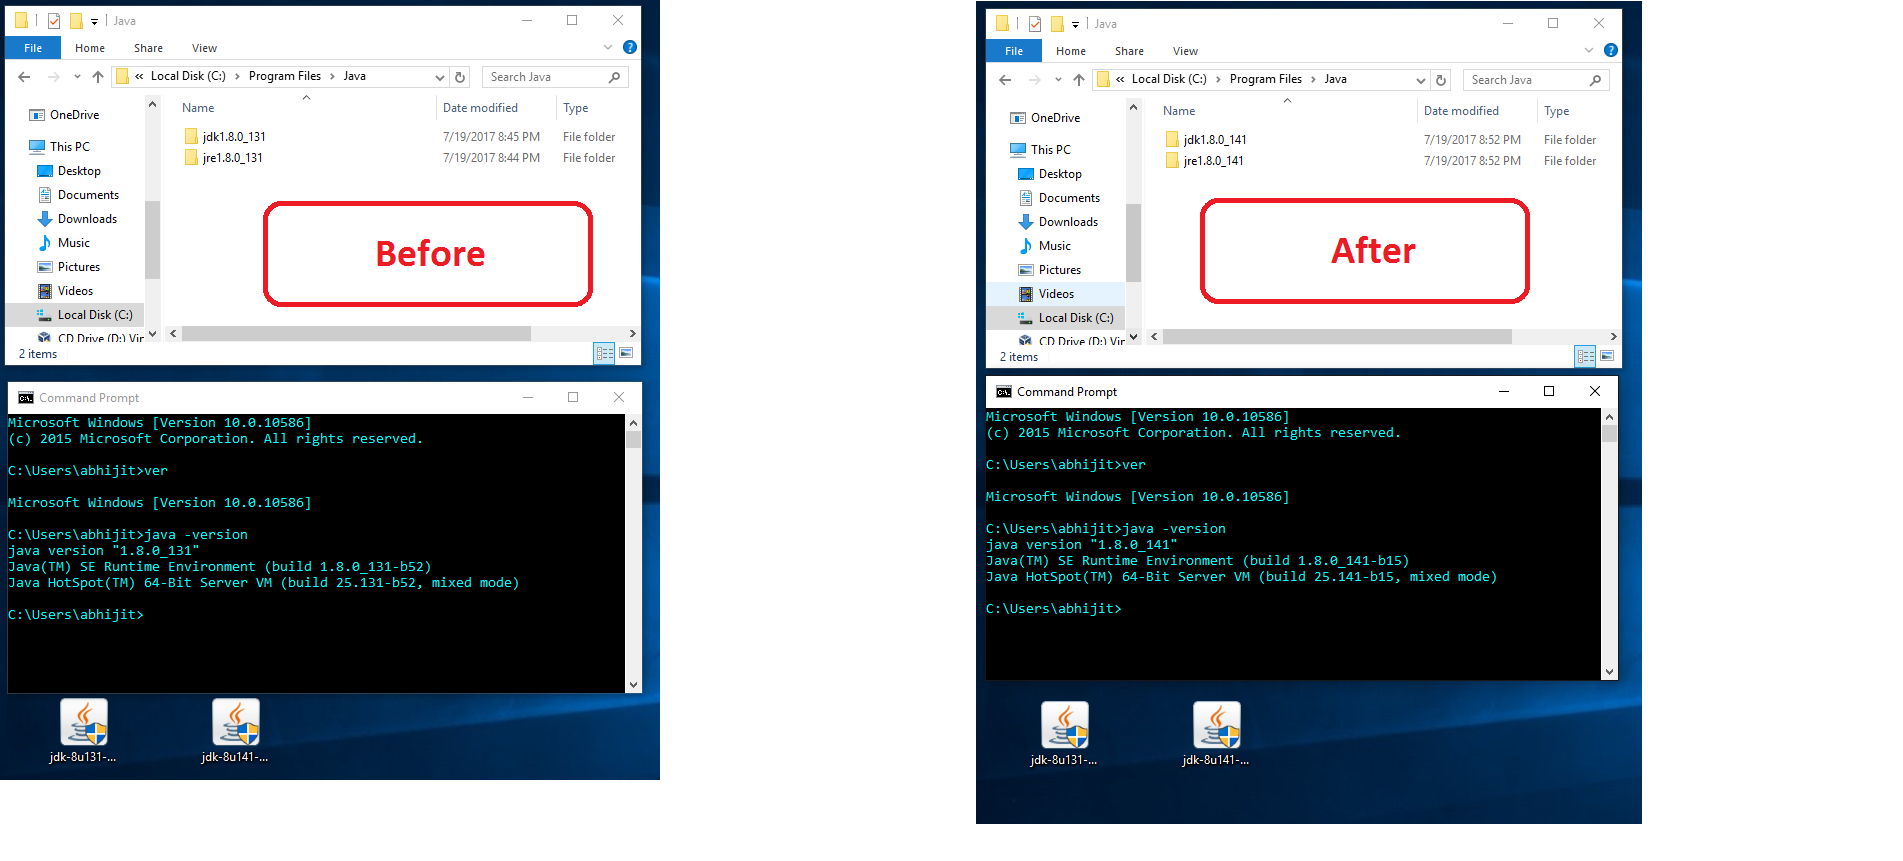Screen dimensions: 1903x861
Task: Open Help in the Before Explorer window
Action: pos(630,47)
